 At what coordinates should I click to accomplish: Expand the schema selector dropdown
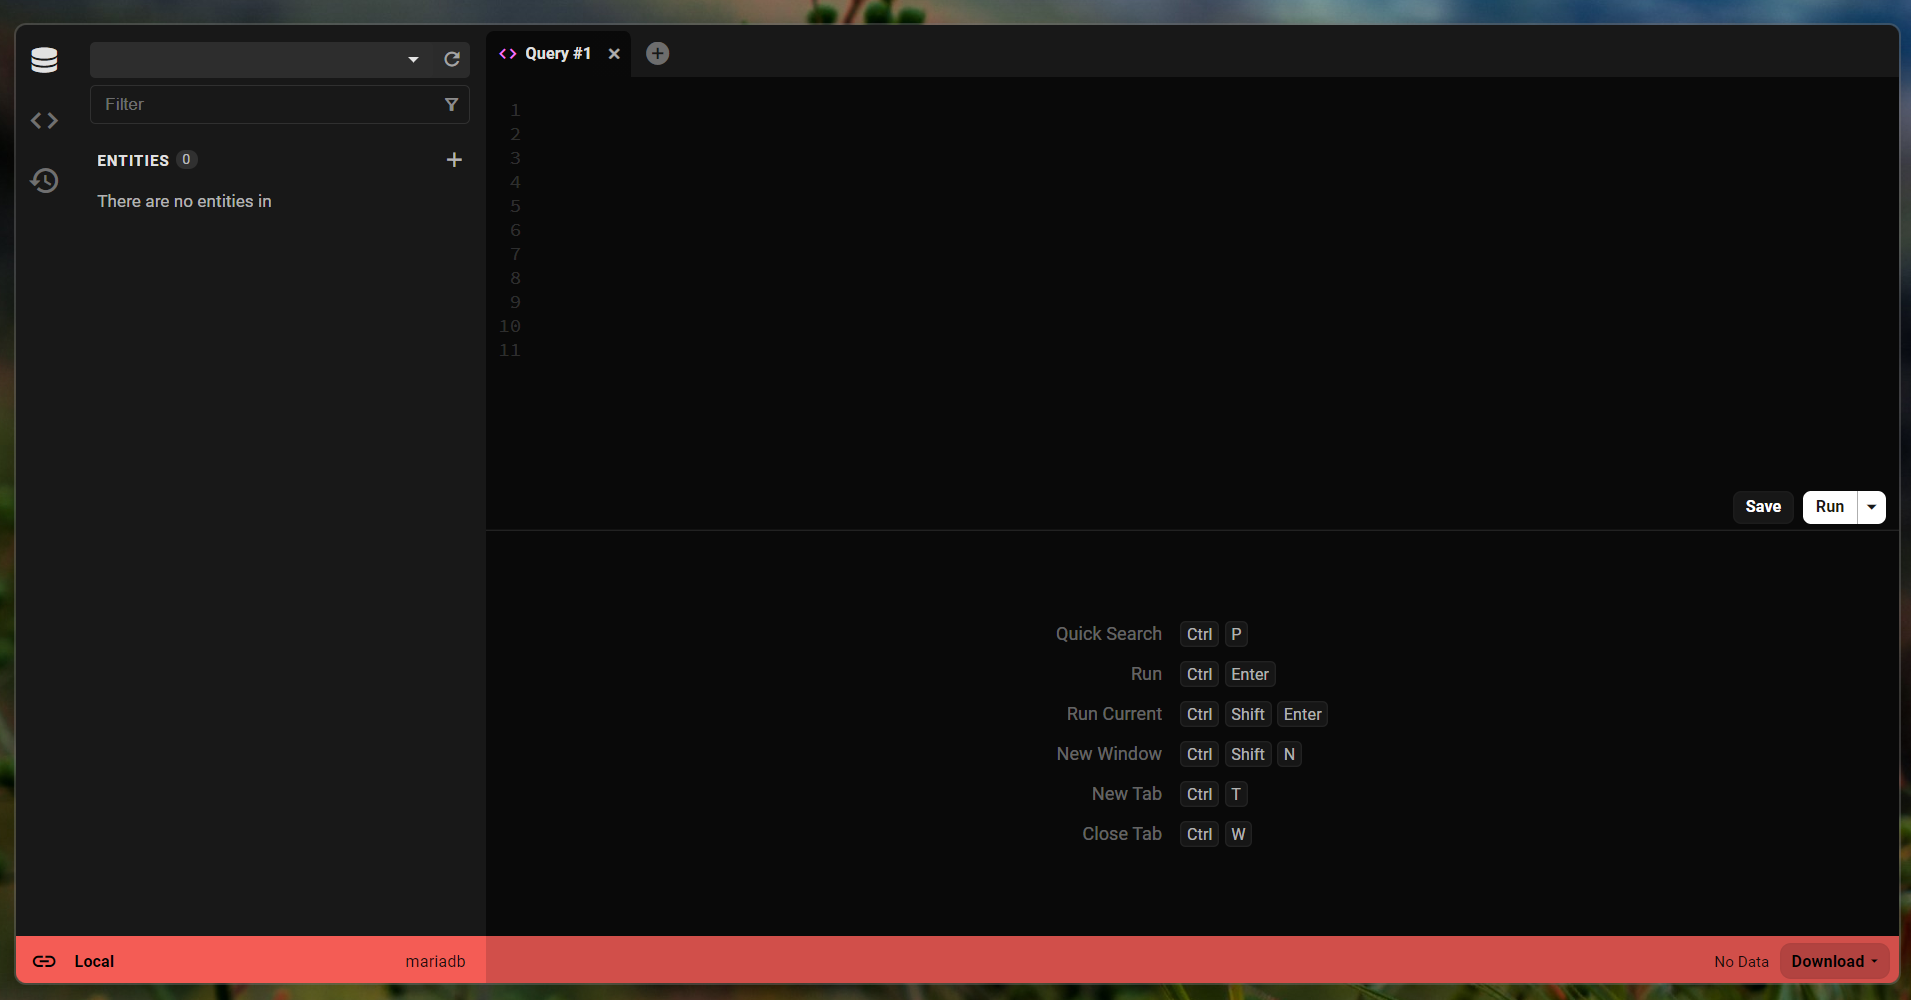[413, 60]
